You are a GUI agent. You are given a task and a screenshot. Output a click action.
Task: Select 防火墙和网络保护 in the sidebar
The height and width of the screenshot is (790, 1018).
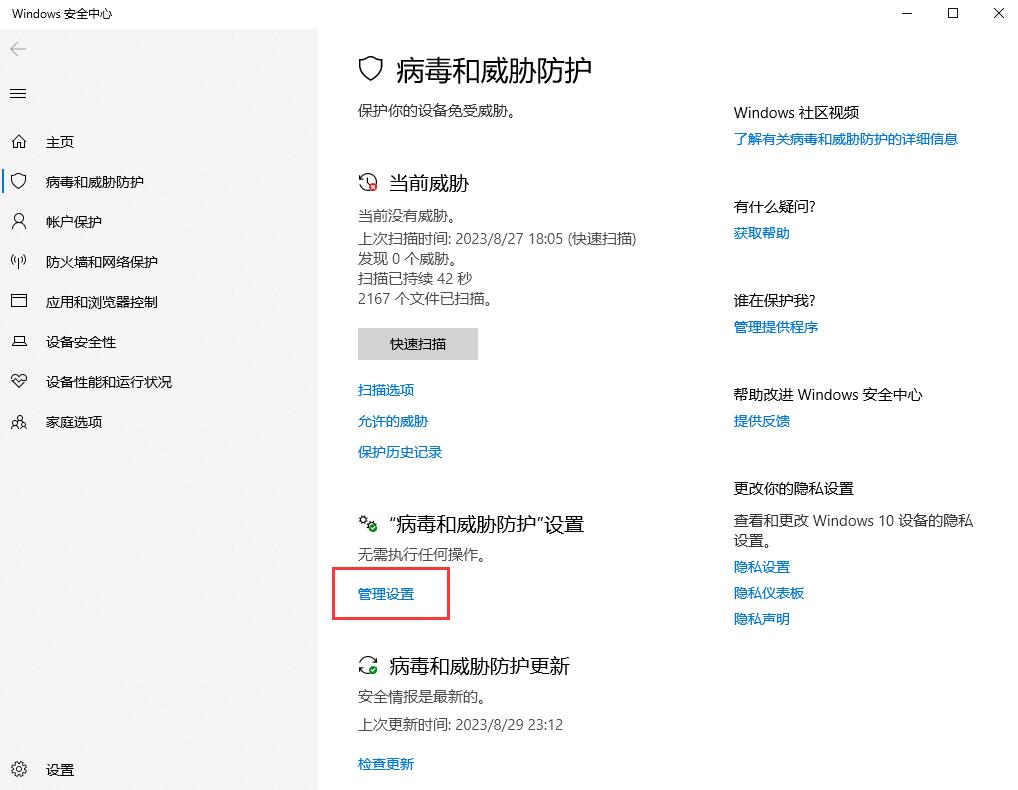point(102,262)
